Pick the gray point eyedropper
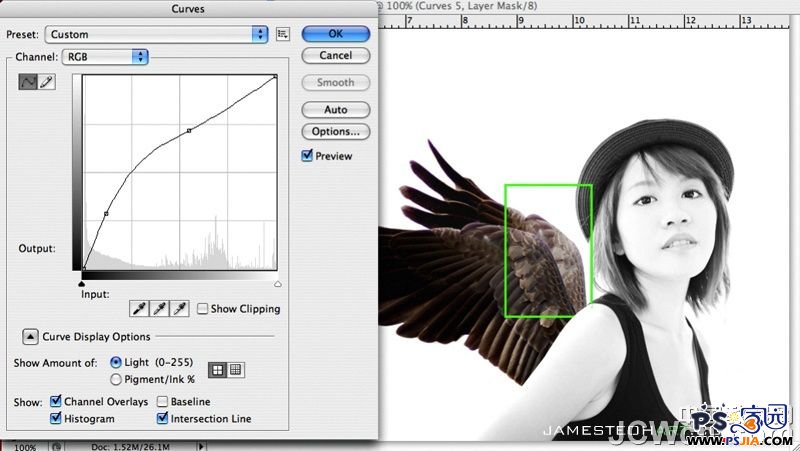800x451 pixels. 160,309
